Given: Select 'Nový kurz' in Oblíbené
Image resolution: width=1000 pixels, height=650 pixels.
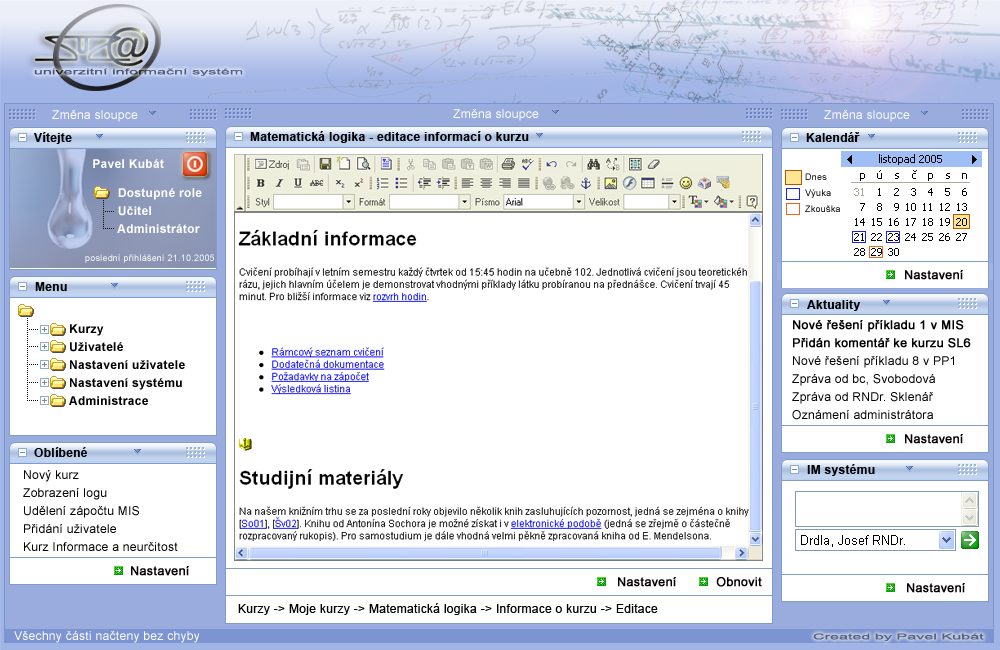Looking at the screenshot, I should pyautogui.click(x=51, y=475).
